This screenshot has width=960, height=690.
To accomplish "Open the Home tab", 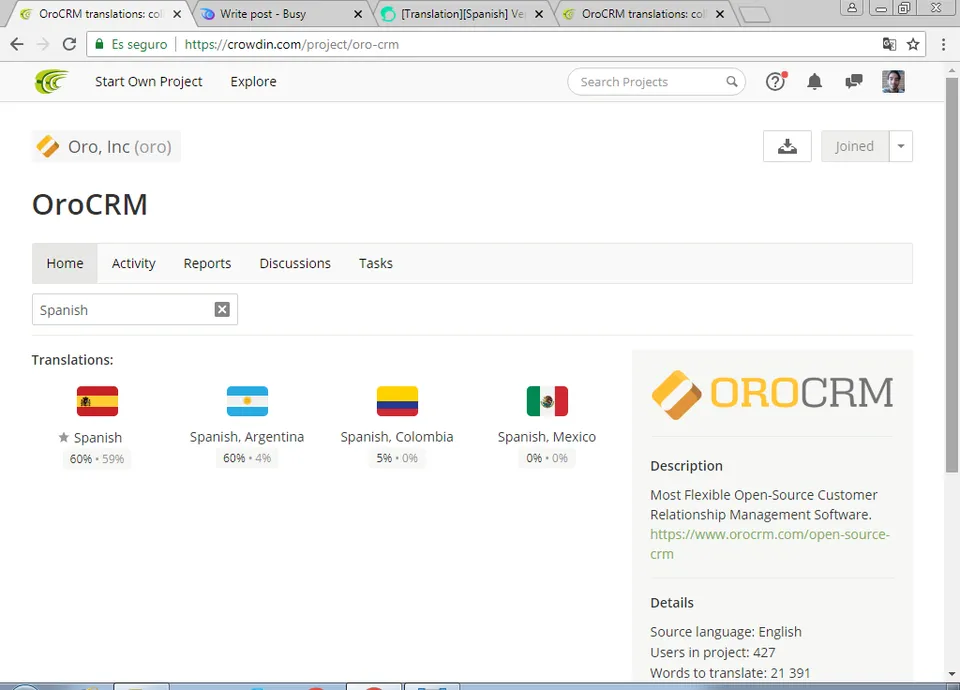I will [x=65, y=263].
